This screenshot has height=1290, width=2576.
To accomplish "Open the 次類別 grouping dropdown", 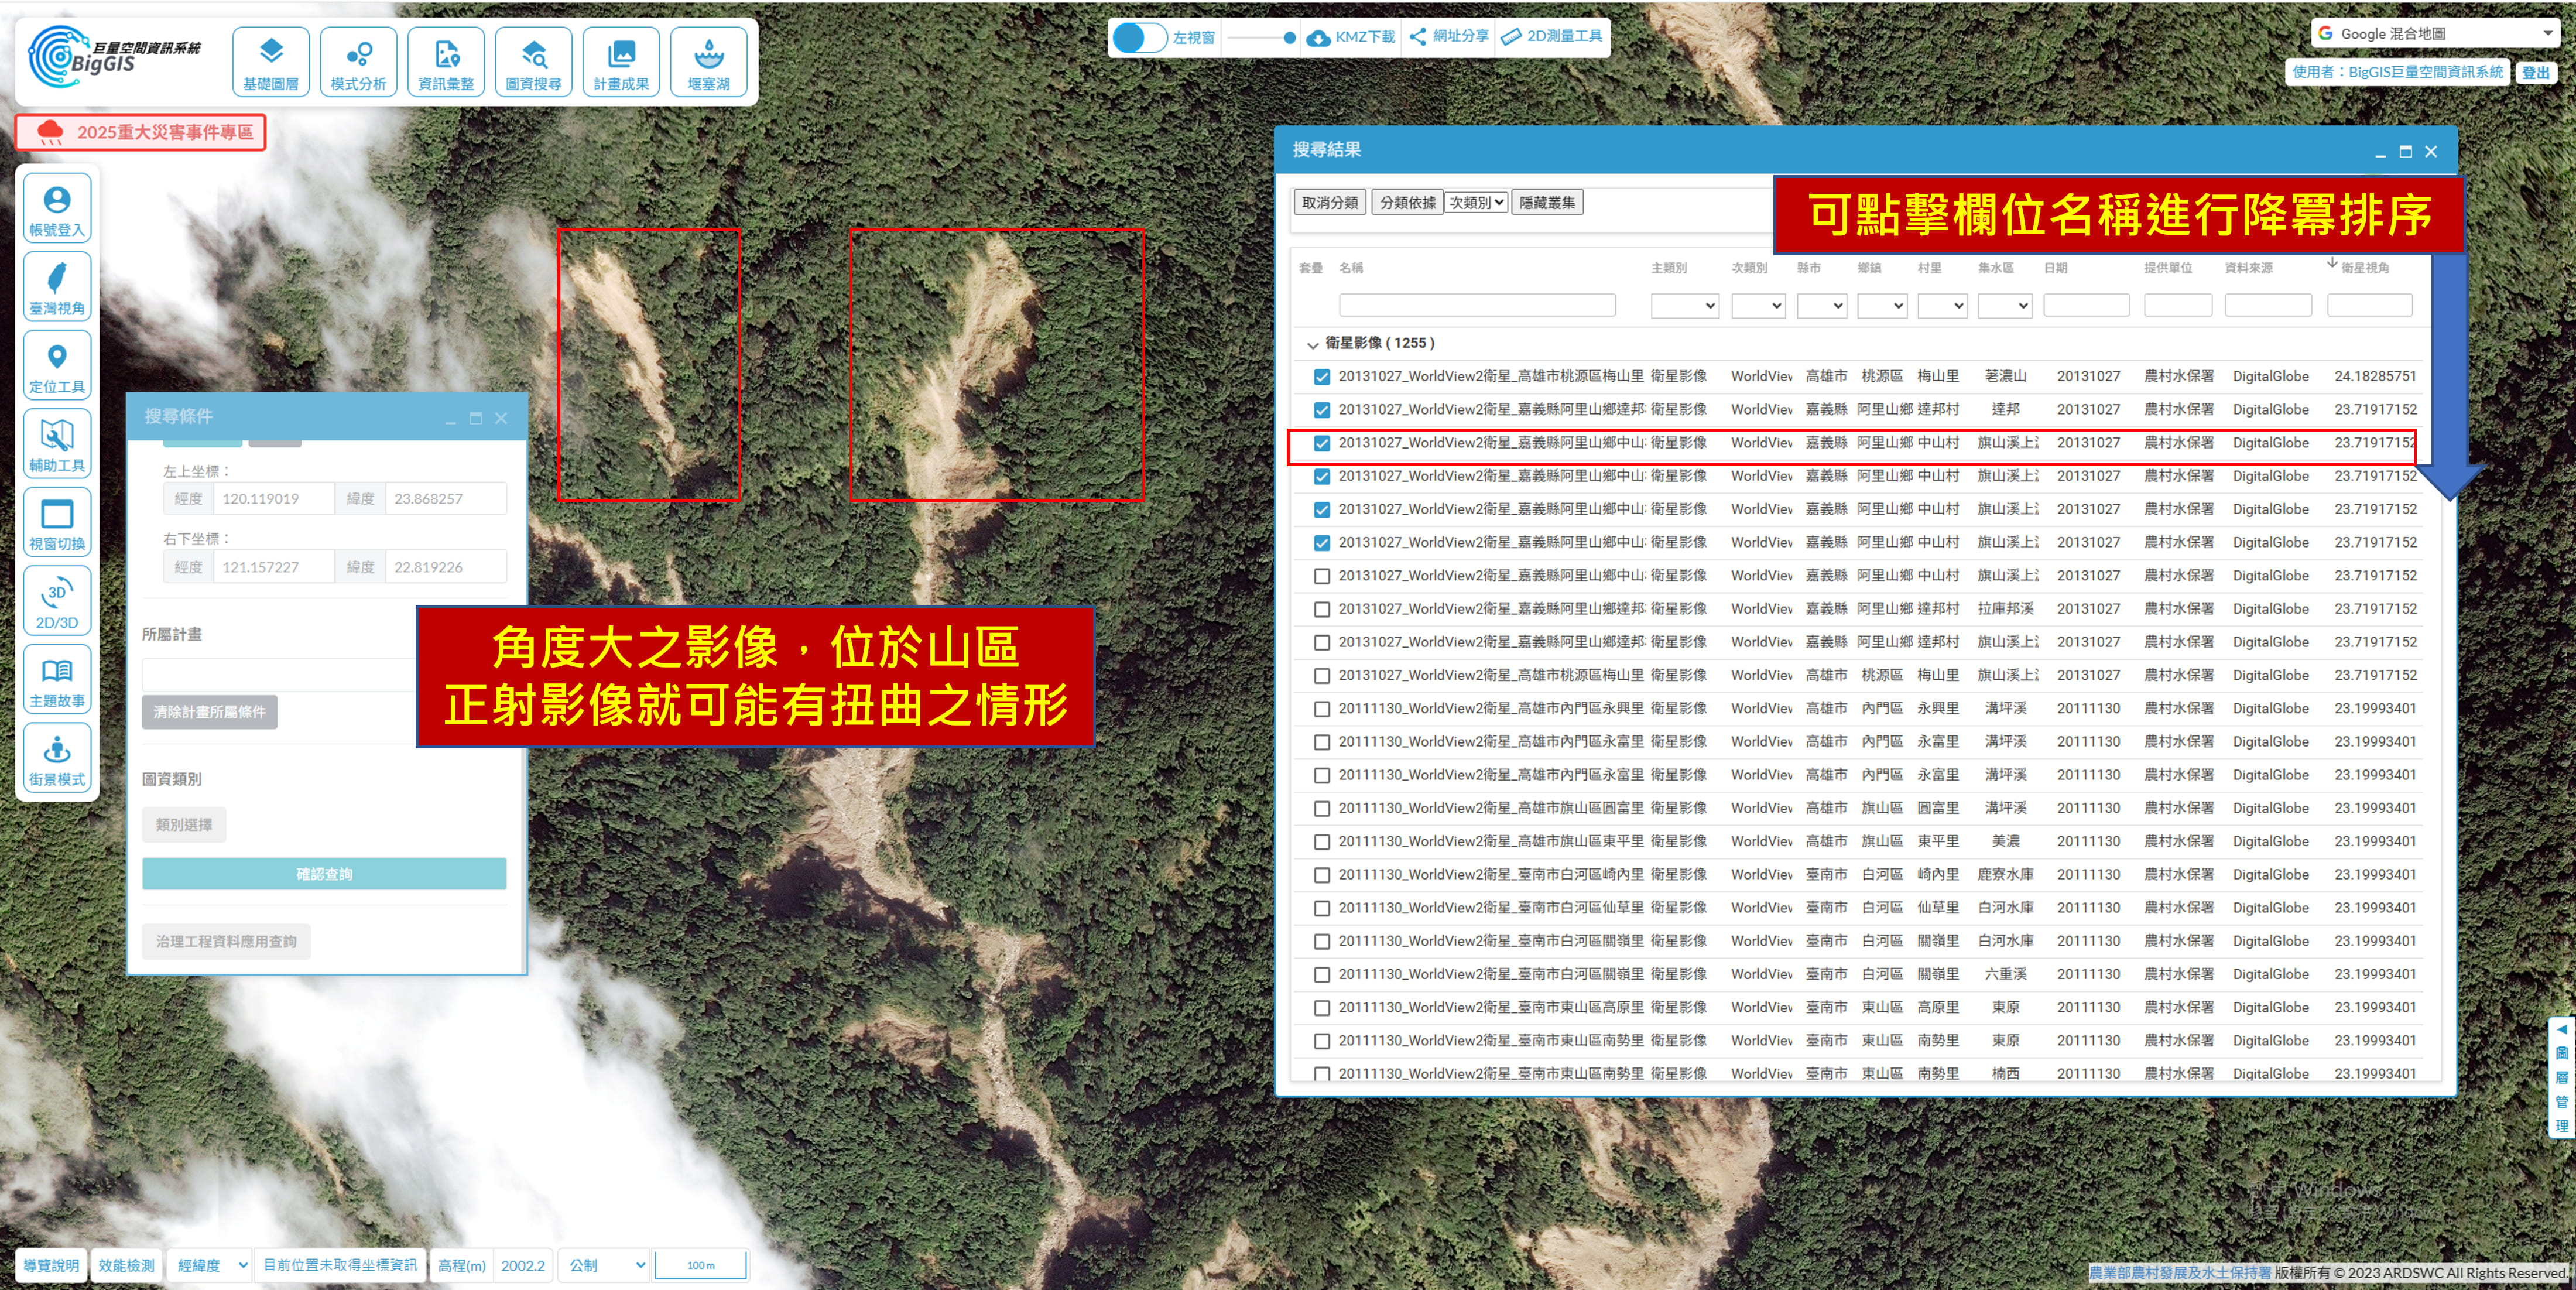I will click(1476, 203).
